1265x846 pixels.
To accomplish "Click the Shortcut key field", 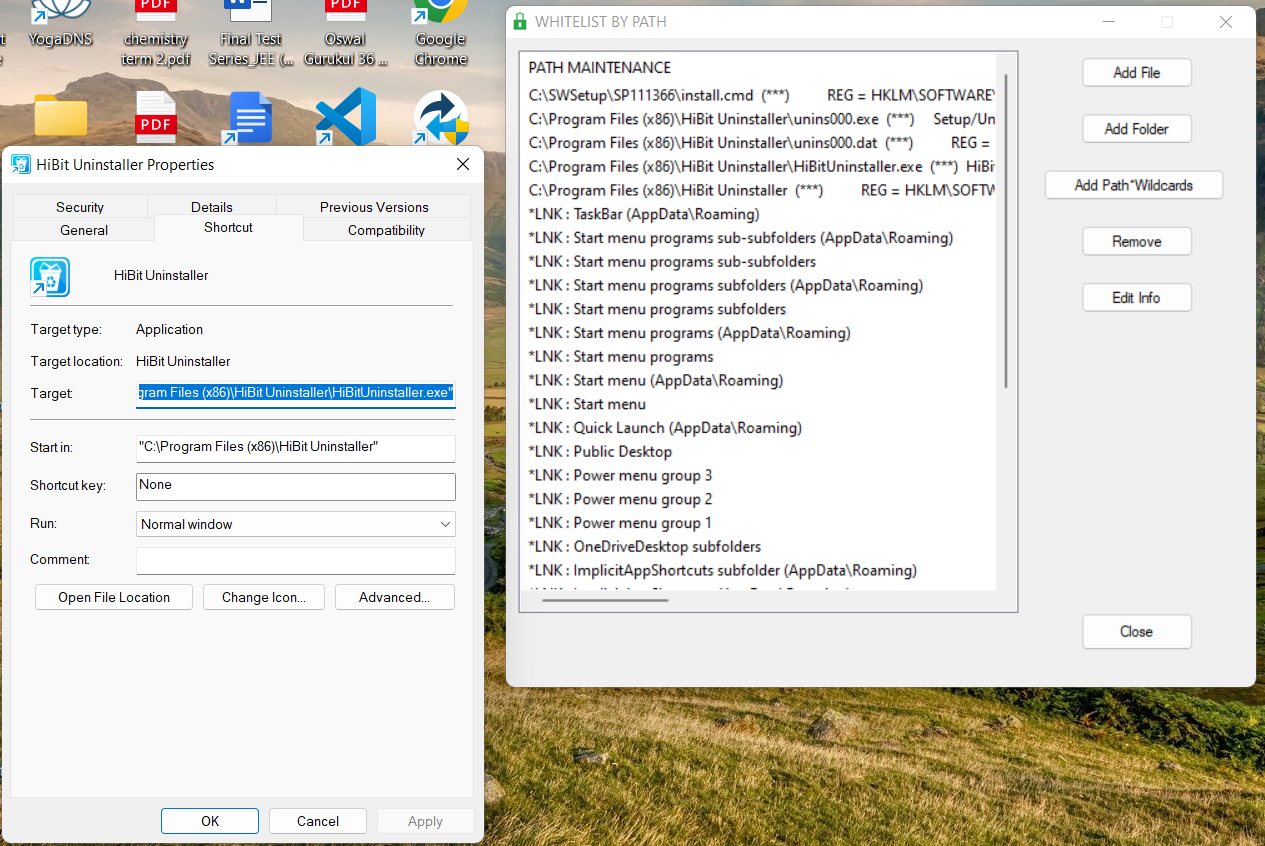I will coord(296,486).
